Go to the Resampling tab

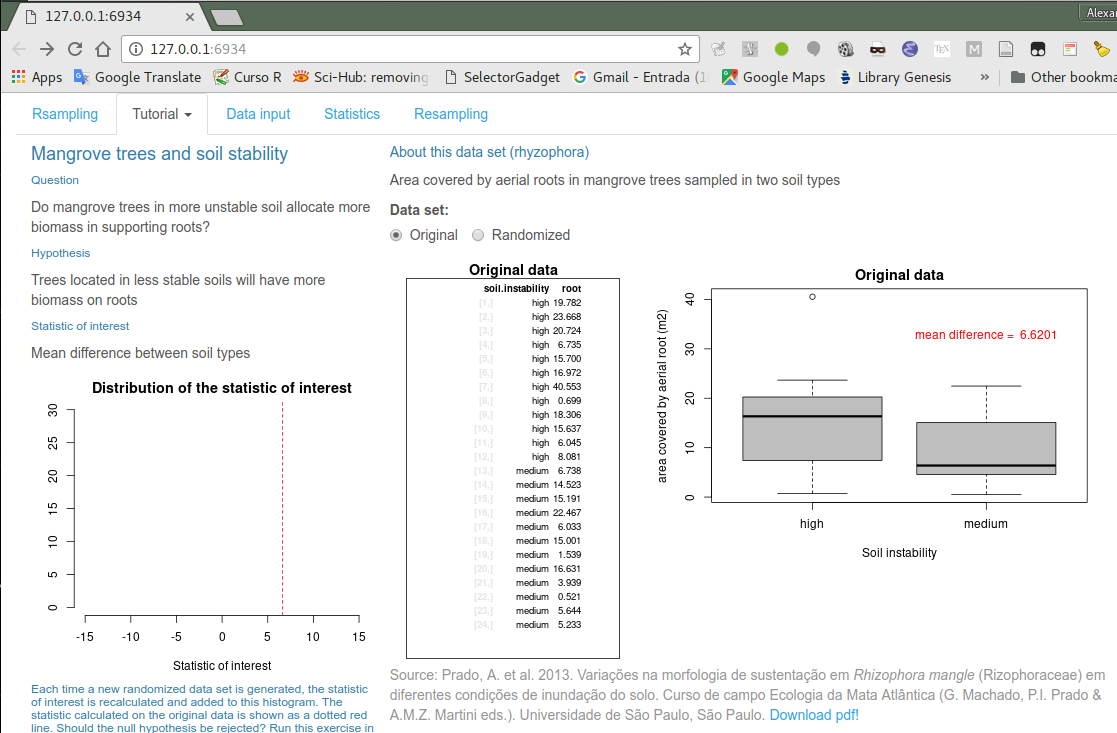451,114
